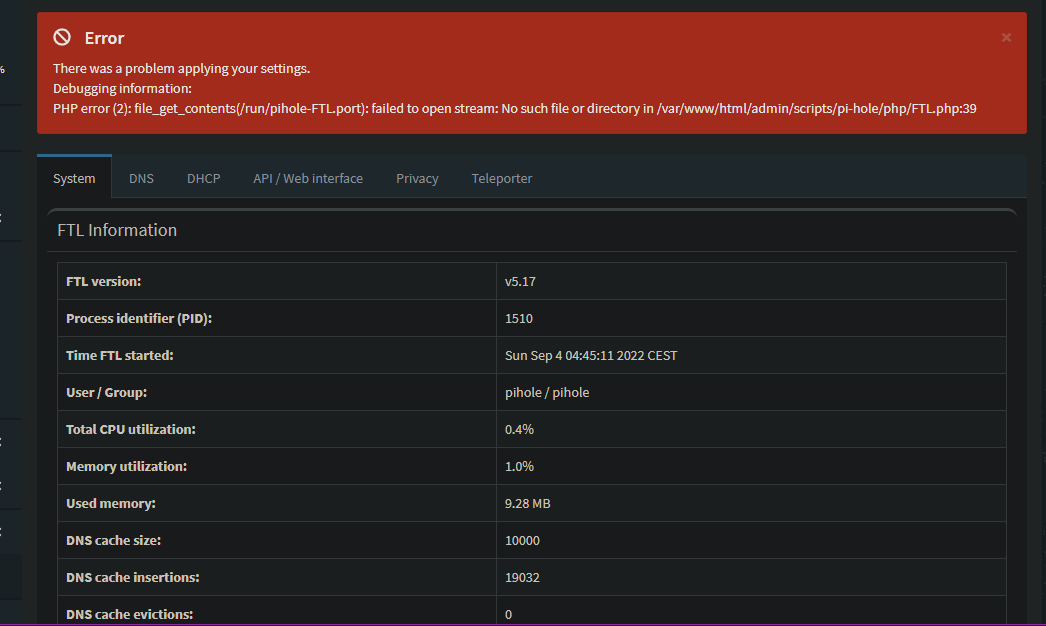Image resolution: width=1046 pixels, height=626 pixels.
Task: Click the Used memory value 9.28 MB
Action: [527, 504]
